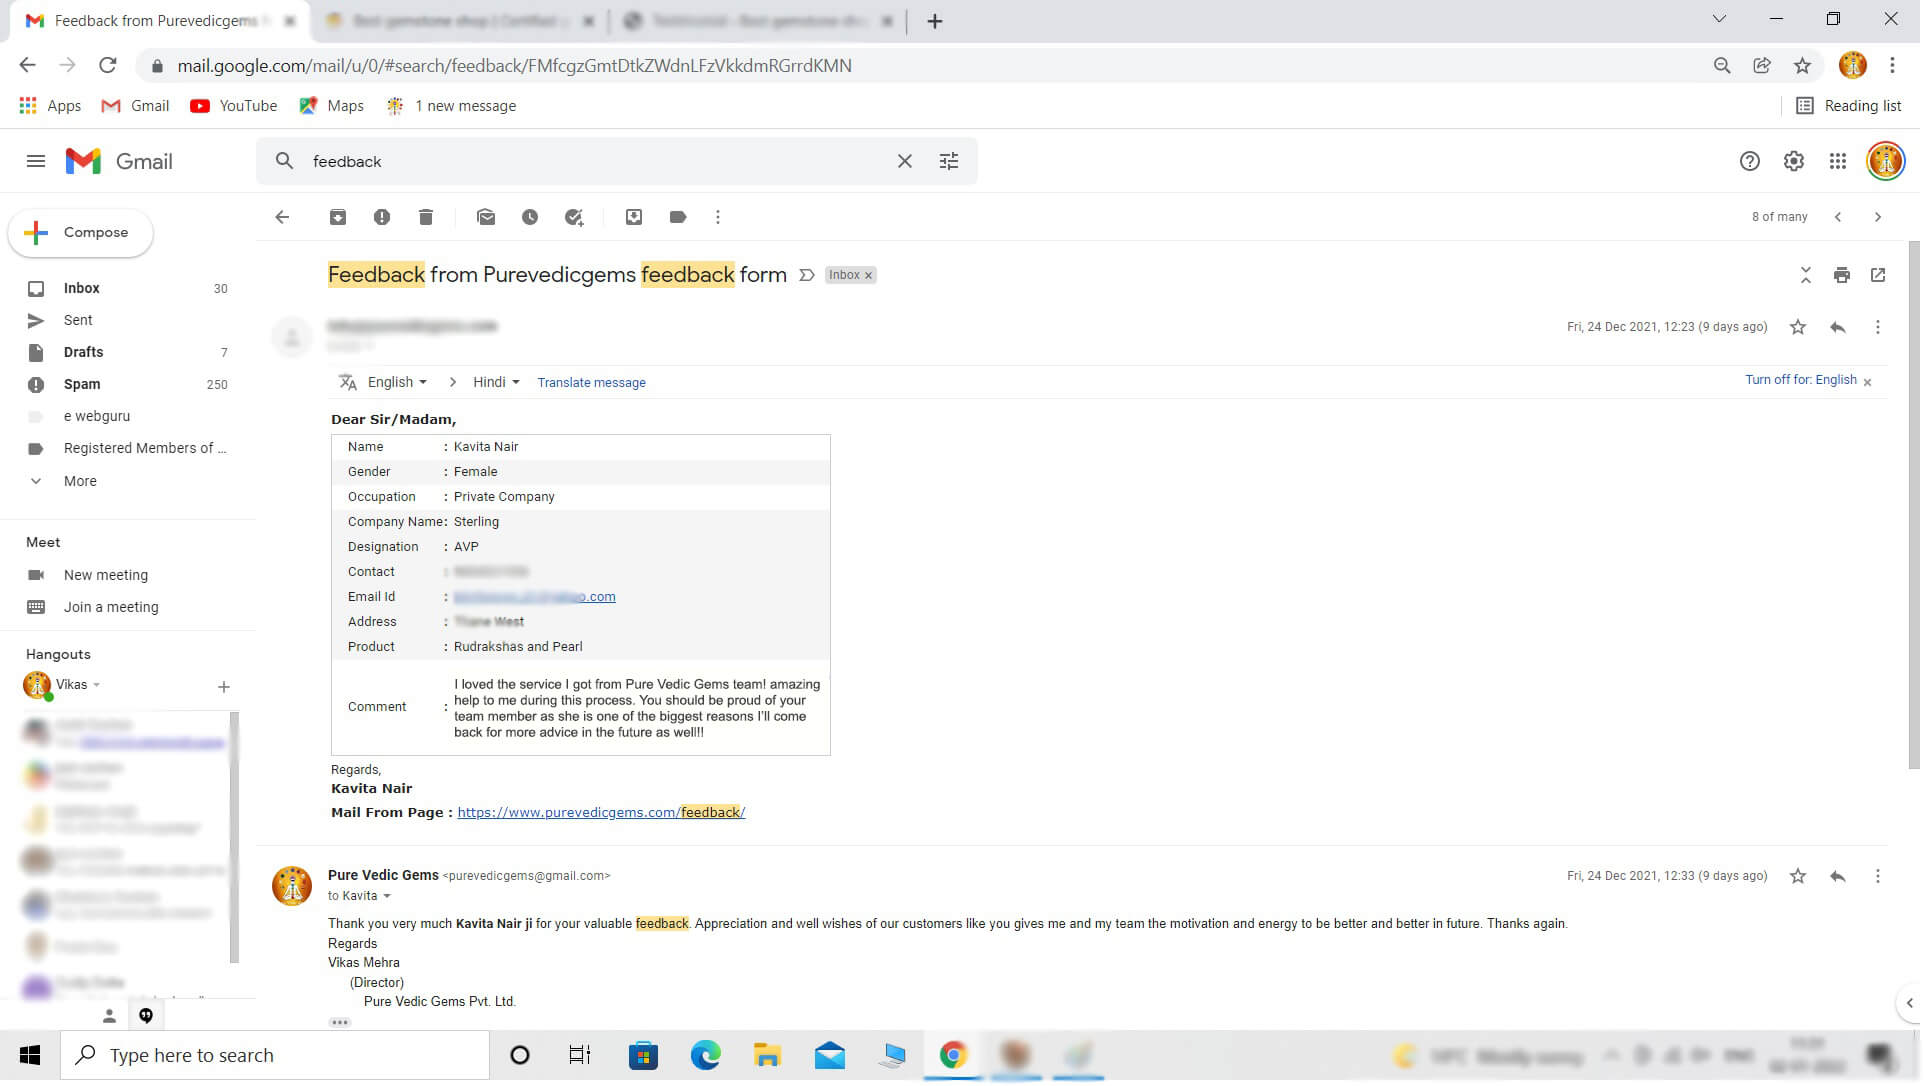Compose a new email
The image size is (1924, 1086).
81,233
